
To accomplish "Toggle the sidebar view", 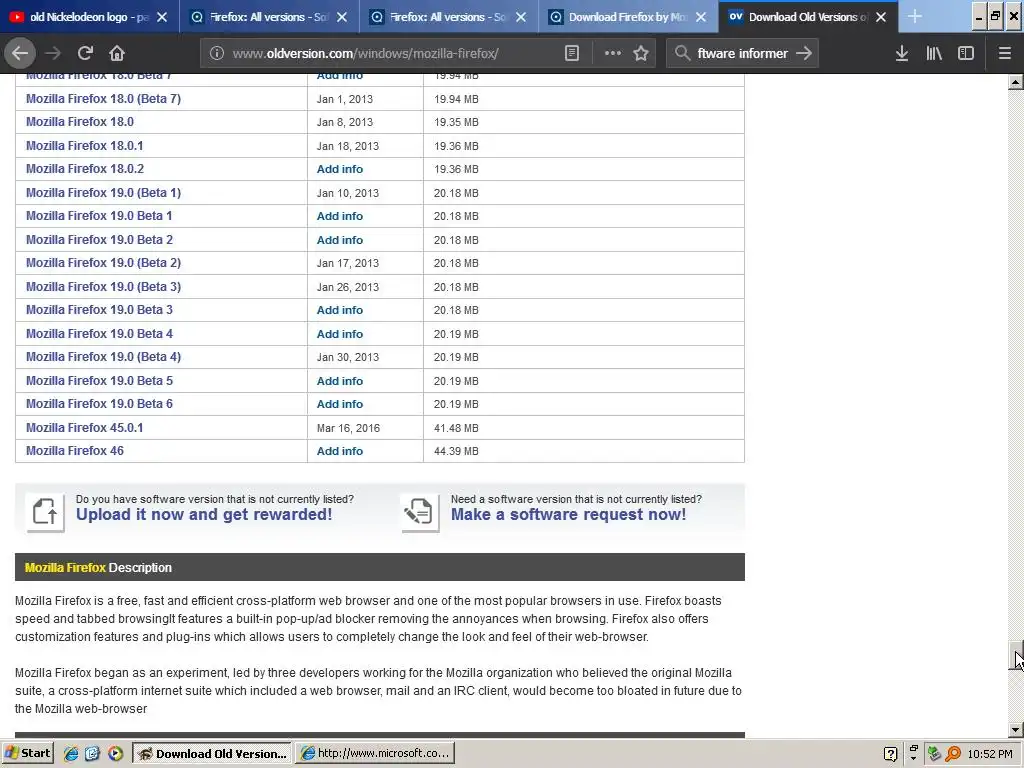I will pyautogui.click(x=966, y=54).
